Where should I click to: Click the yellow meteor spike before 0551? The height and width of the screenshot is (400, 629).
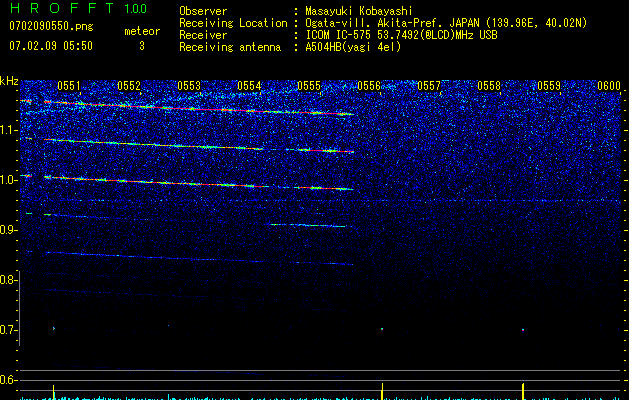(x=54, y=392)
